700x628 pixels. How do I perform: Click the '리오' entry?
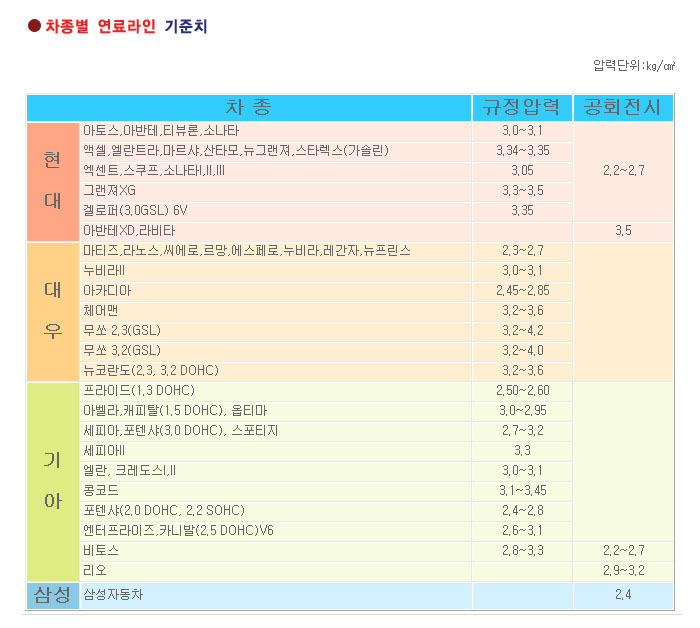point(95,571)
